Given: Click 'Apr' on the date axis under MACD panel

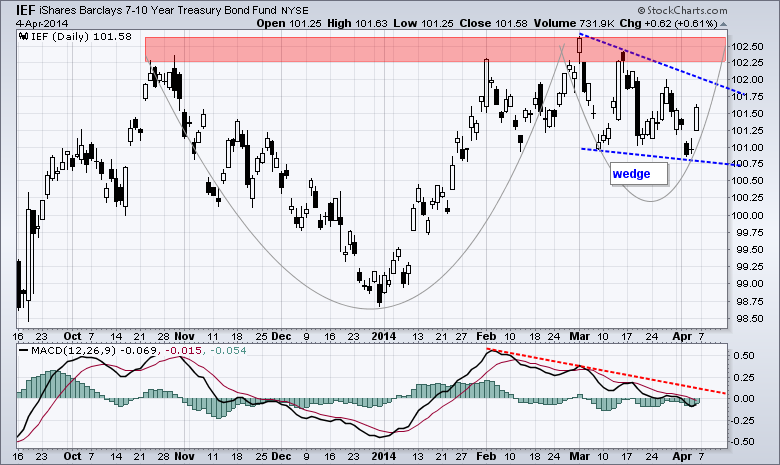Looking at the screenshot, I should (x=682, y=456).
